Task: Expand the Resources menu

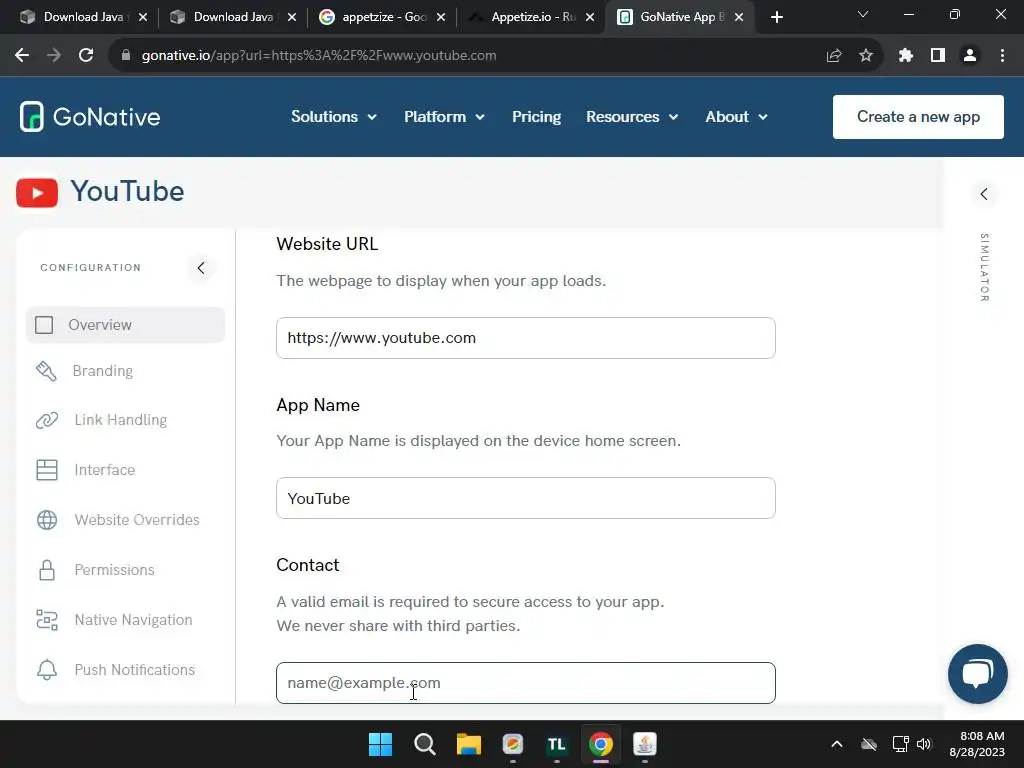Action: 632,117
